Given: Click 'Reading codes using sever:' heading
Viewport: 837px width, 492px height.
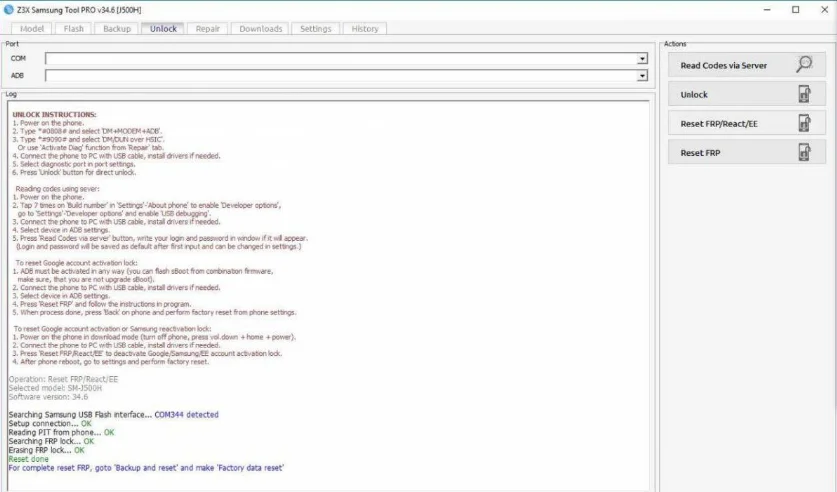Looking at the screenshot, I should [57, 189].
